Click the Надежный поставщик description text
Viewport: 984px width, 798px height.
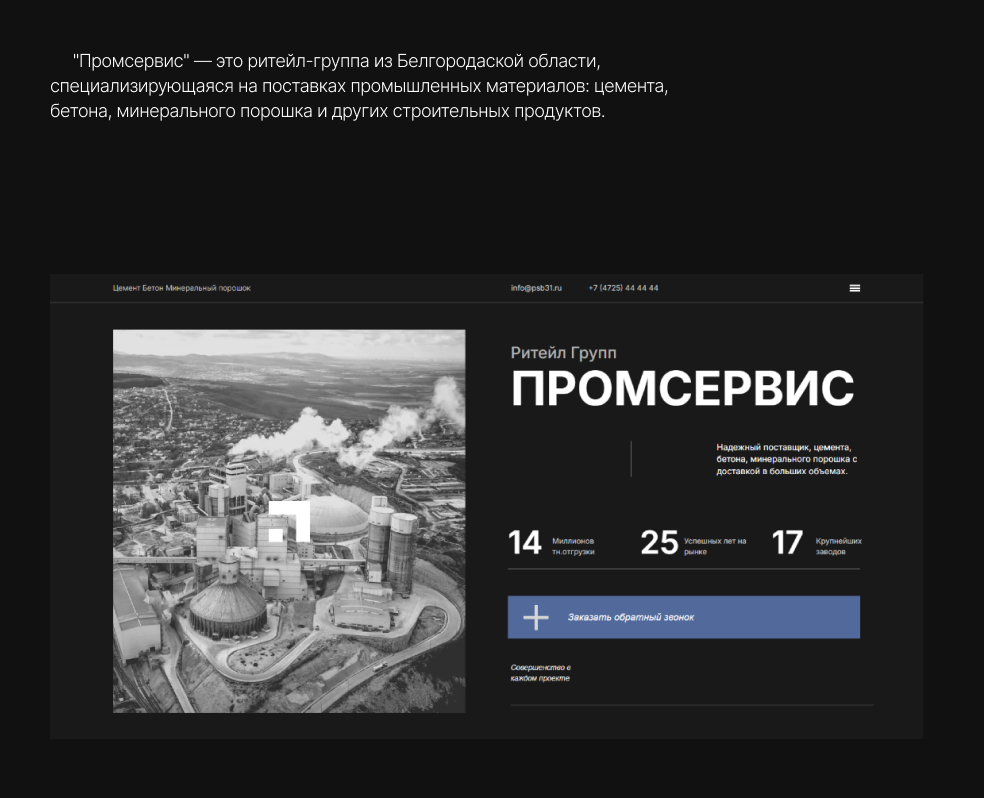coord(787,459)
